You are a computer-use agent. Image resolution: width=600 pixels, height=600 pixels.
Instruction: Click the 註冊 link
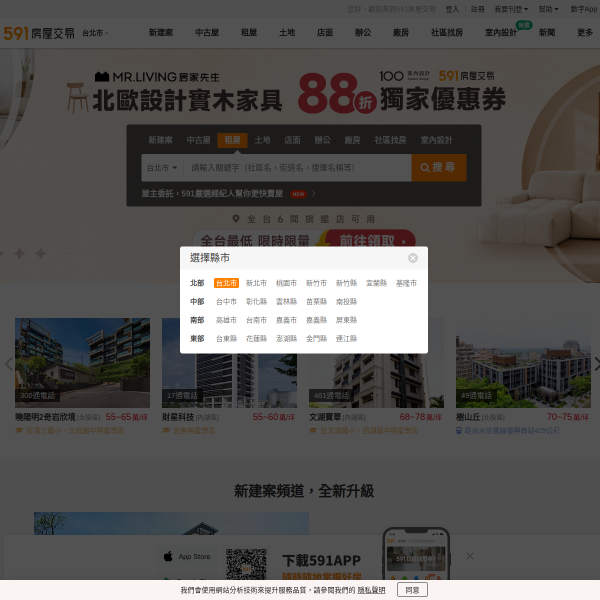click(x=478, y=9)
